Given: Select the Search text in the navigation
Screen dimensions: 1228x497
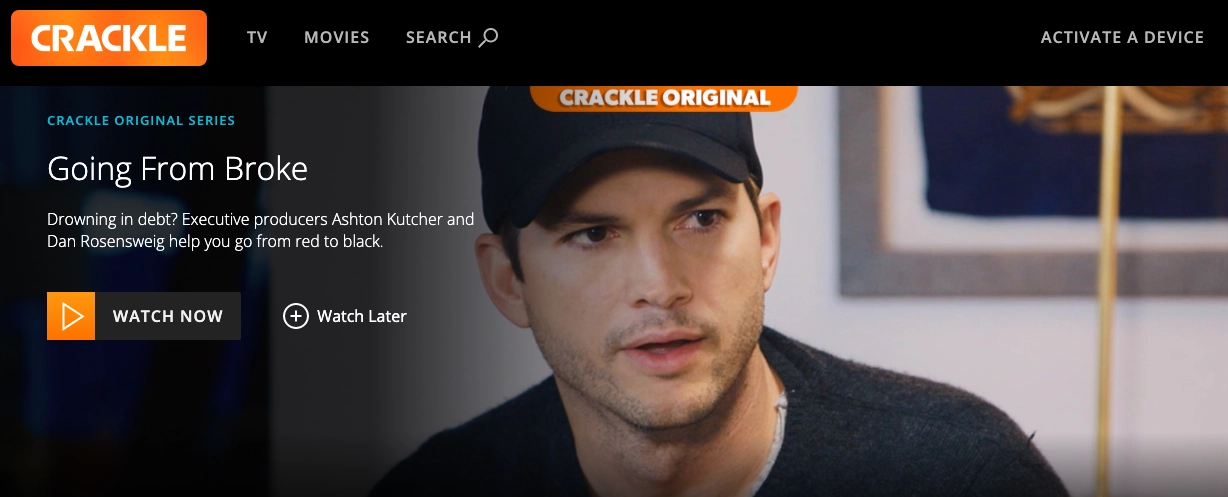Looking at the screenshot, I should [x=438, y=37].
